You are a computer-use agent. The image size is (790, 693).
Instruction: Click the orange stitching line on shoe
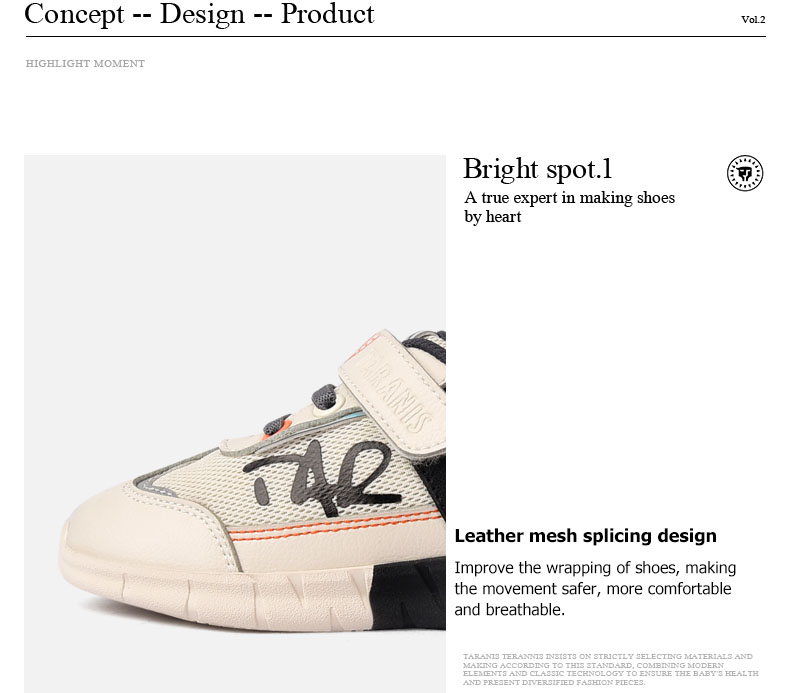click(x=333, y=527)
